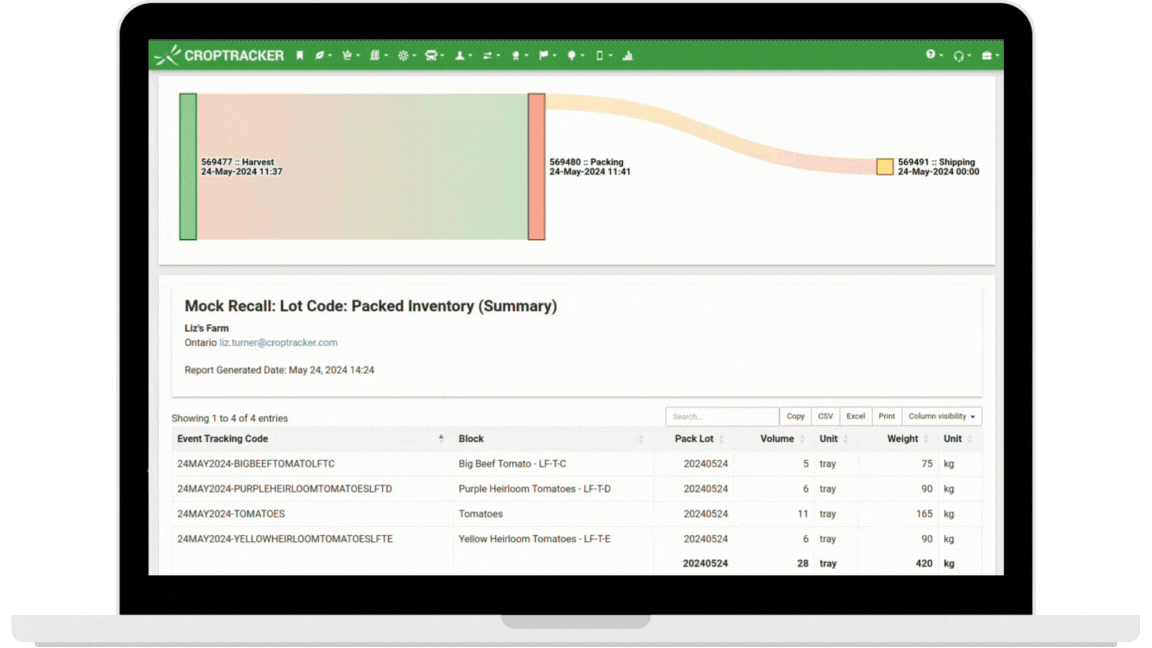The width and height of the screenshot is (1152, 648).
Task: Sort by Event Tracking Code arrow
Action: 441,438
